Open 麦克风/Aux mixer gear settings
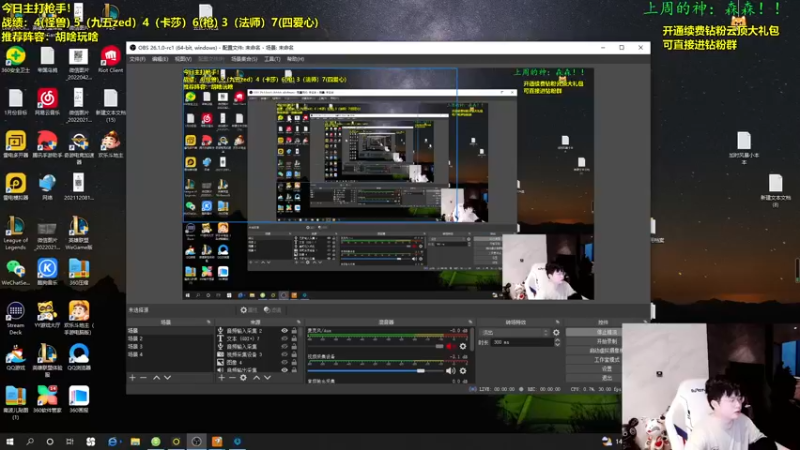The height and width of the screenshot is (450, 800). [463, 346]
